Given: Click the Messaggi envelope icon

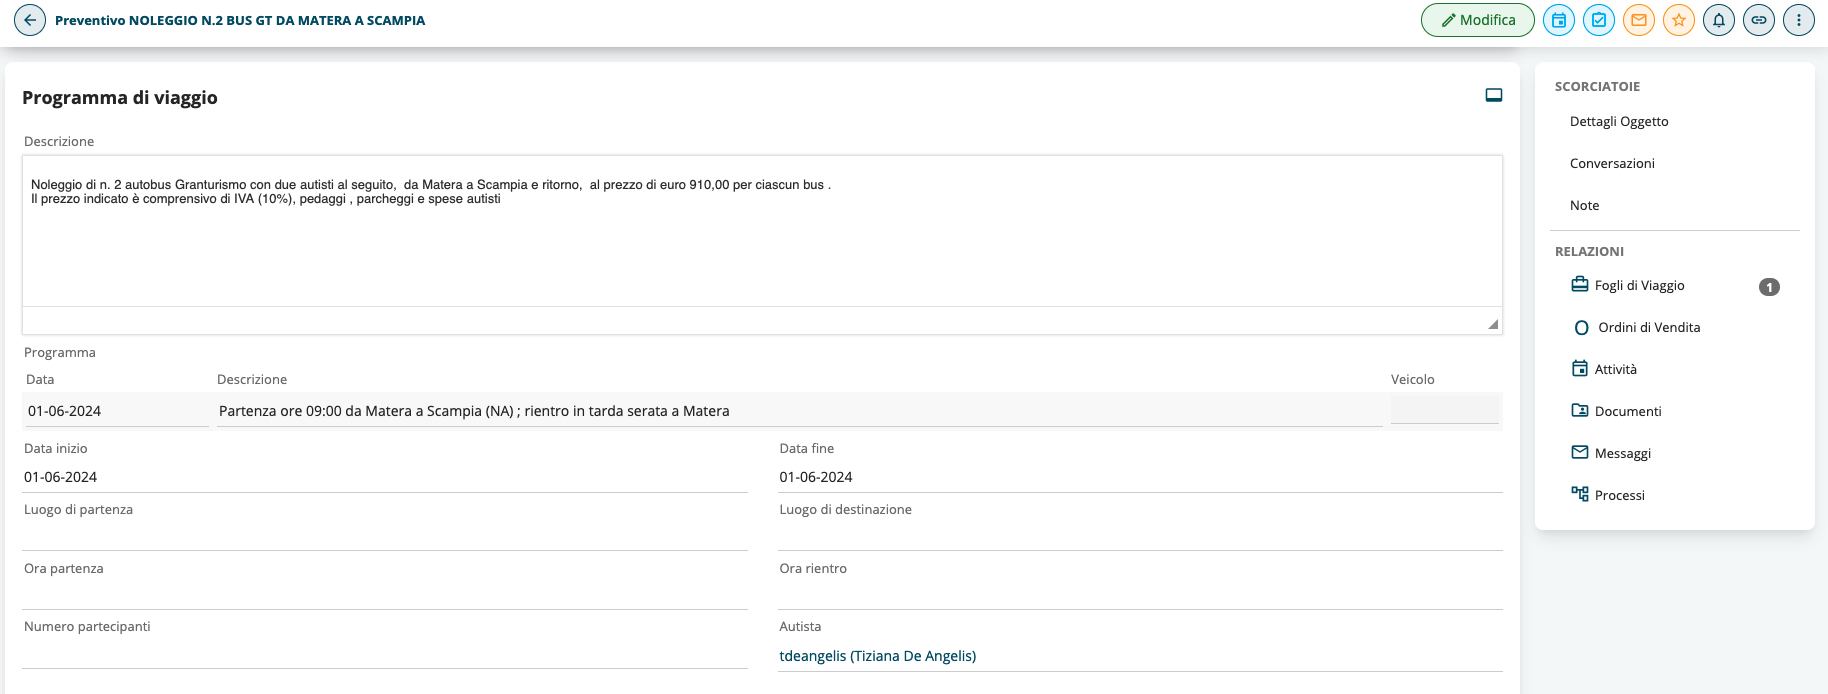Looking at the screenshot, I should point(1580,452).
